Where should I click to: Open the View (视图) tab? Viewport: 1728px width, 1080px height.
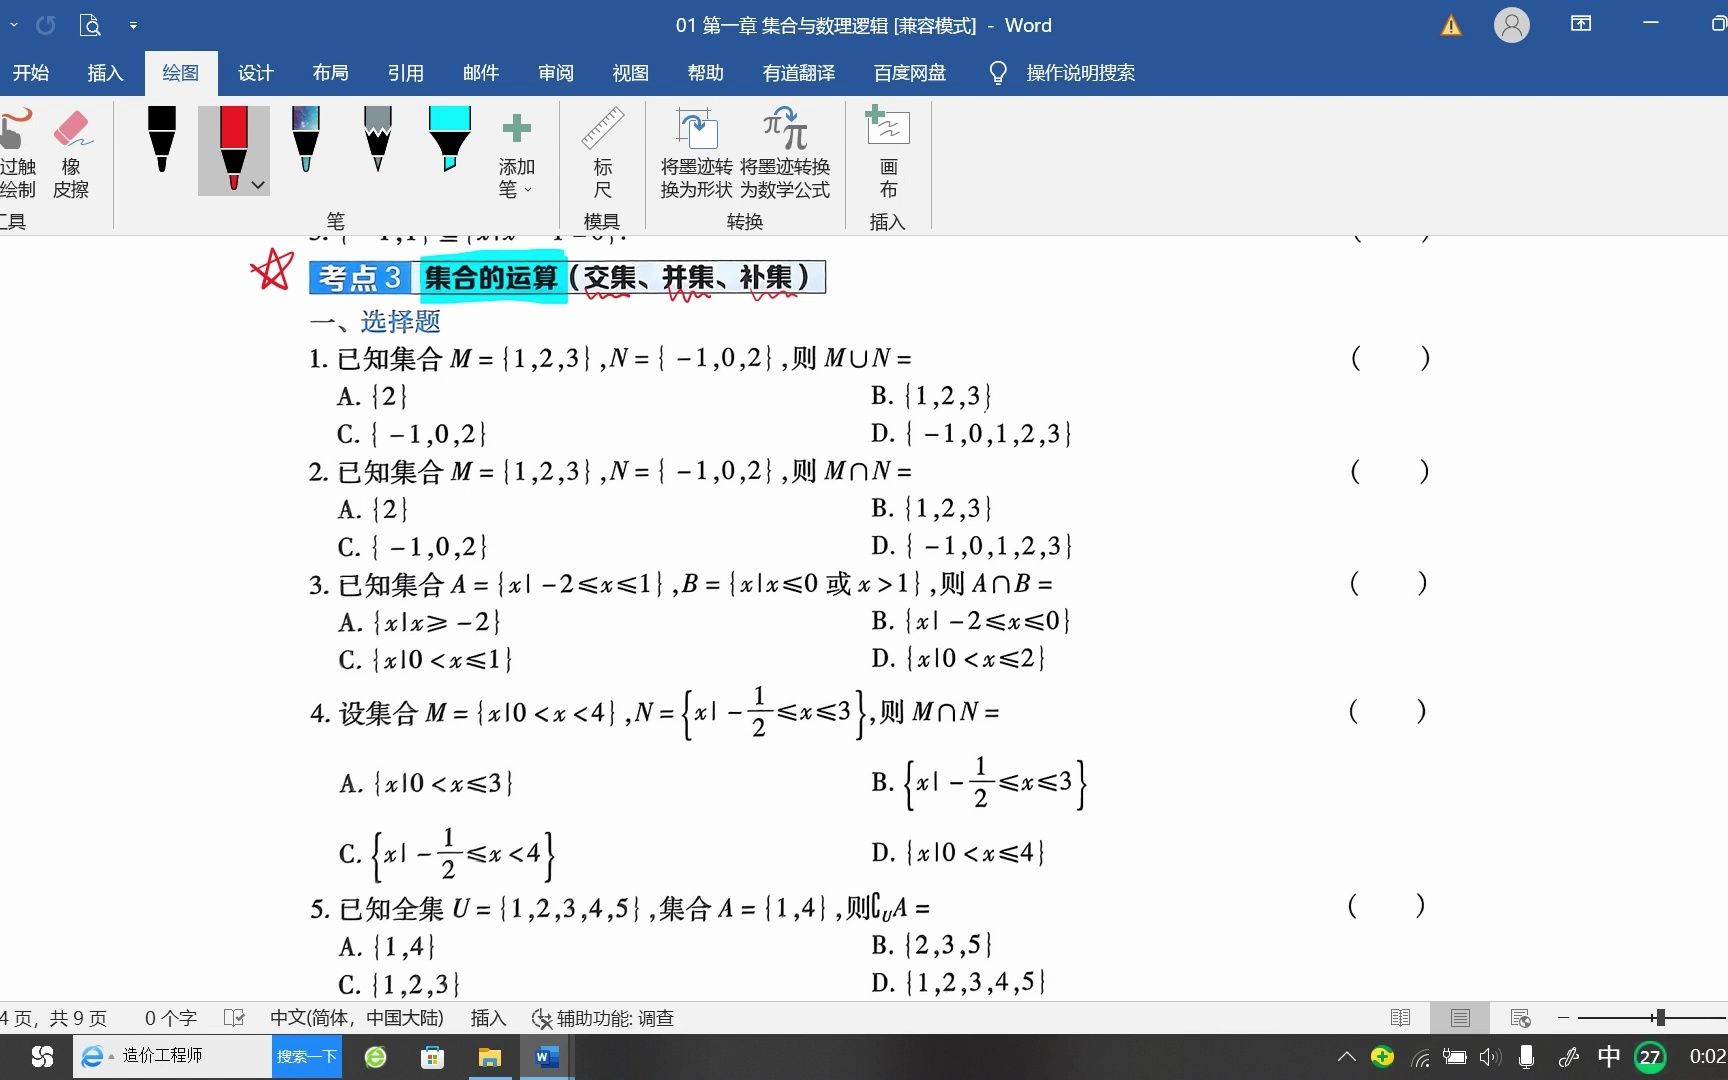630,73
